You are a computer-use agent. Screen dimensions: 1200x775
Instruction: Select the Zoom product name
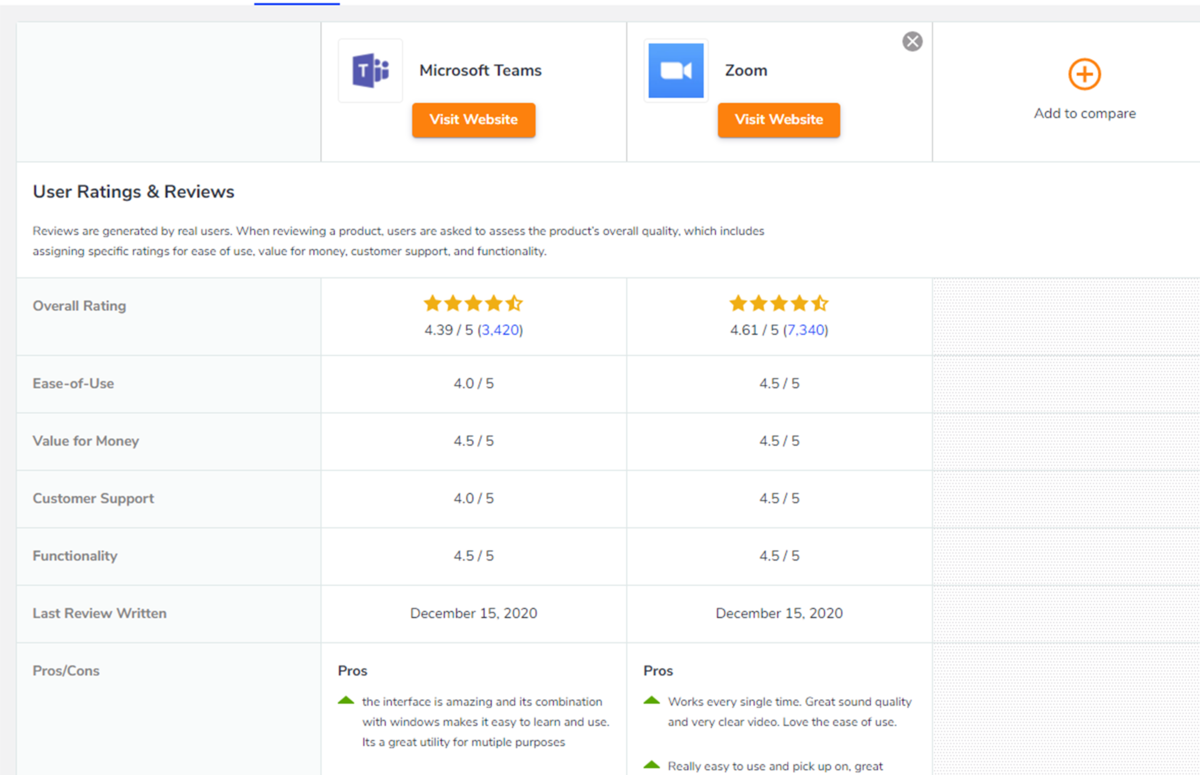click(746, 71)
